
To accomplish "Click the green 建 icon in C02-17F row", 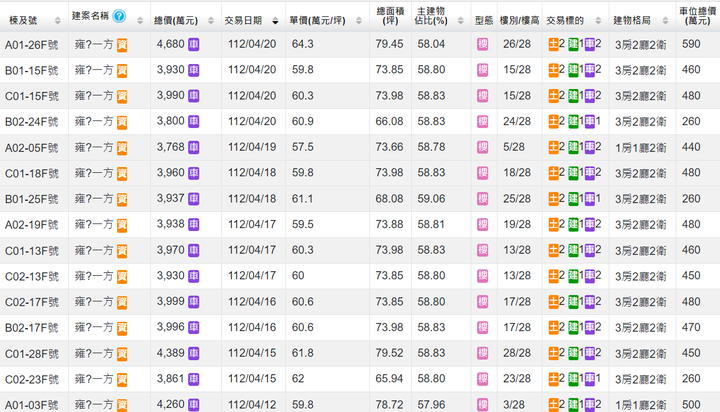I will tap(573, 302).
